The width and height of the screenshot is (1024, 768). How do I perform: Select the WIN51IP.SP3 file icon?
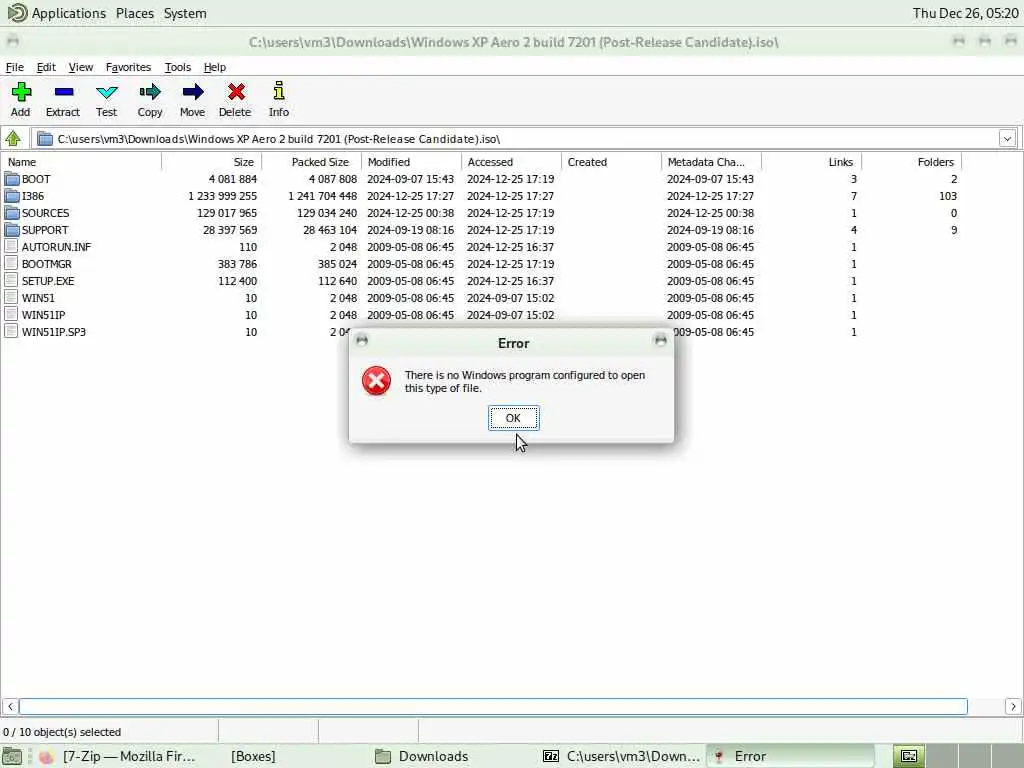11,332
